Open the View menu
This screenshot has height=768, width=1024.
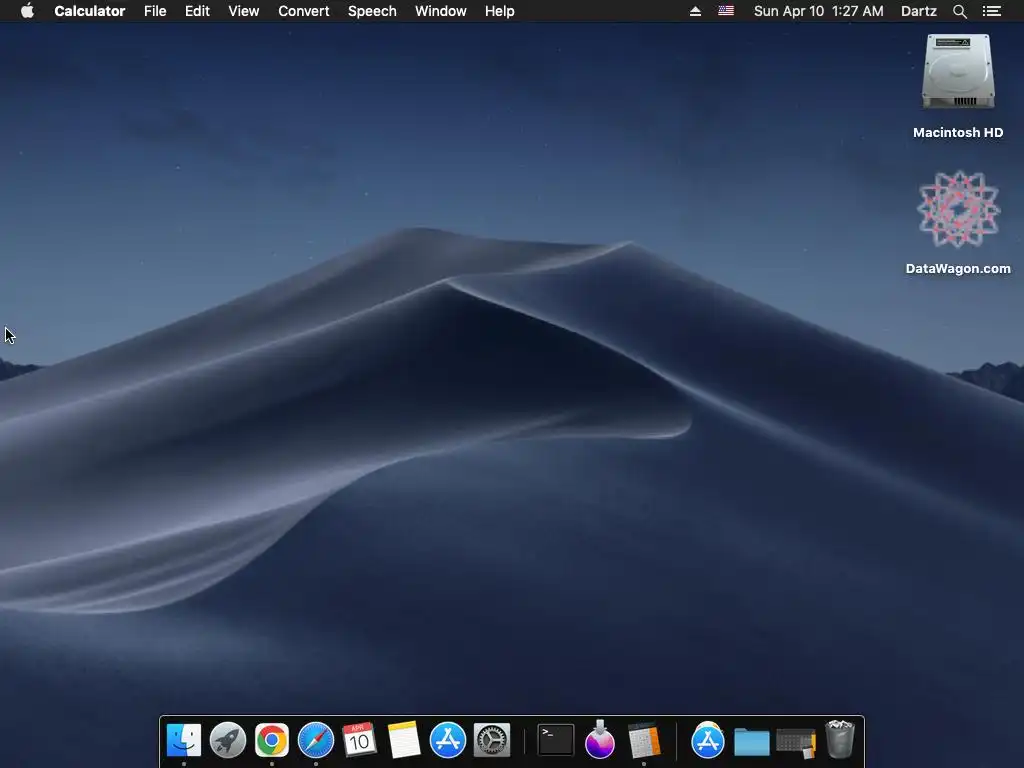244,11
